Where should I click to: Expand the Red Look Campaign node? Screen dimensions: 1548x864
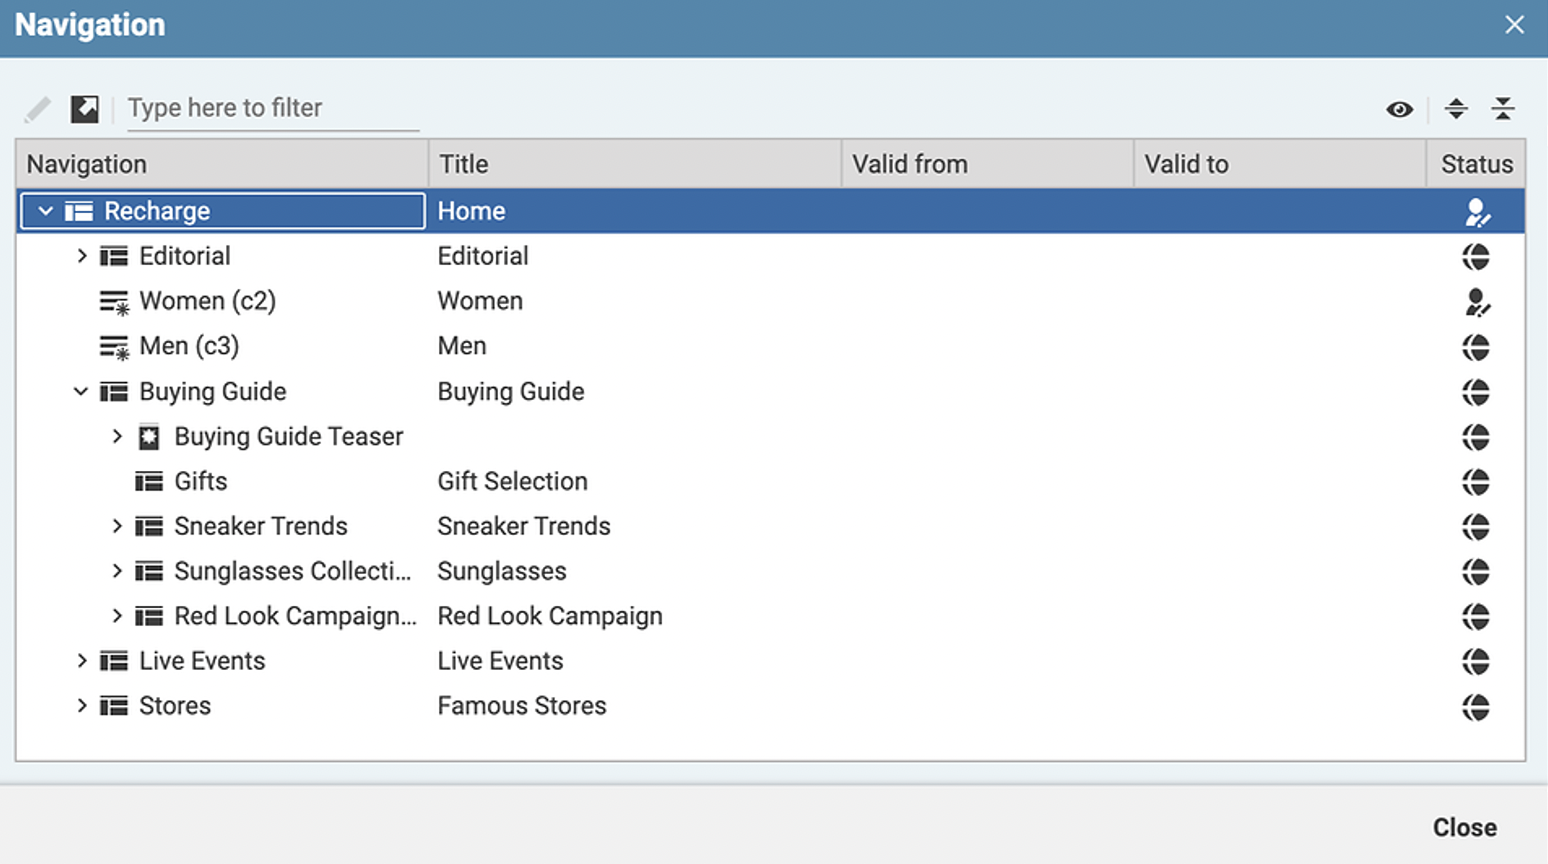117,616
